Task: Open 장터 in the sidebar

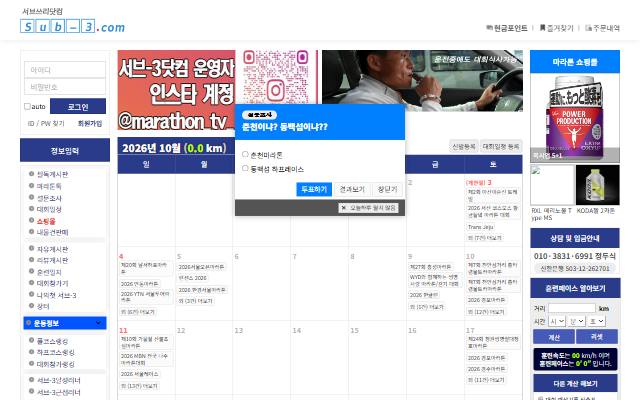Action: pyautogui.click(x=43, y=306)
